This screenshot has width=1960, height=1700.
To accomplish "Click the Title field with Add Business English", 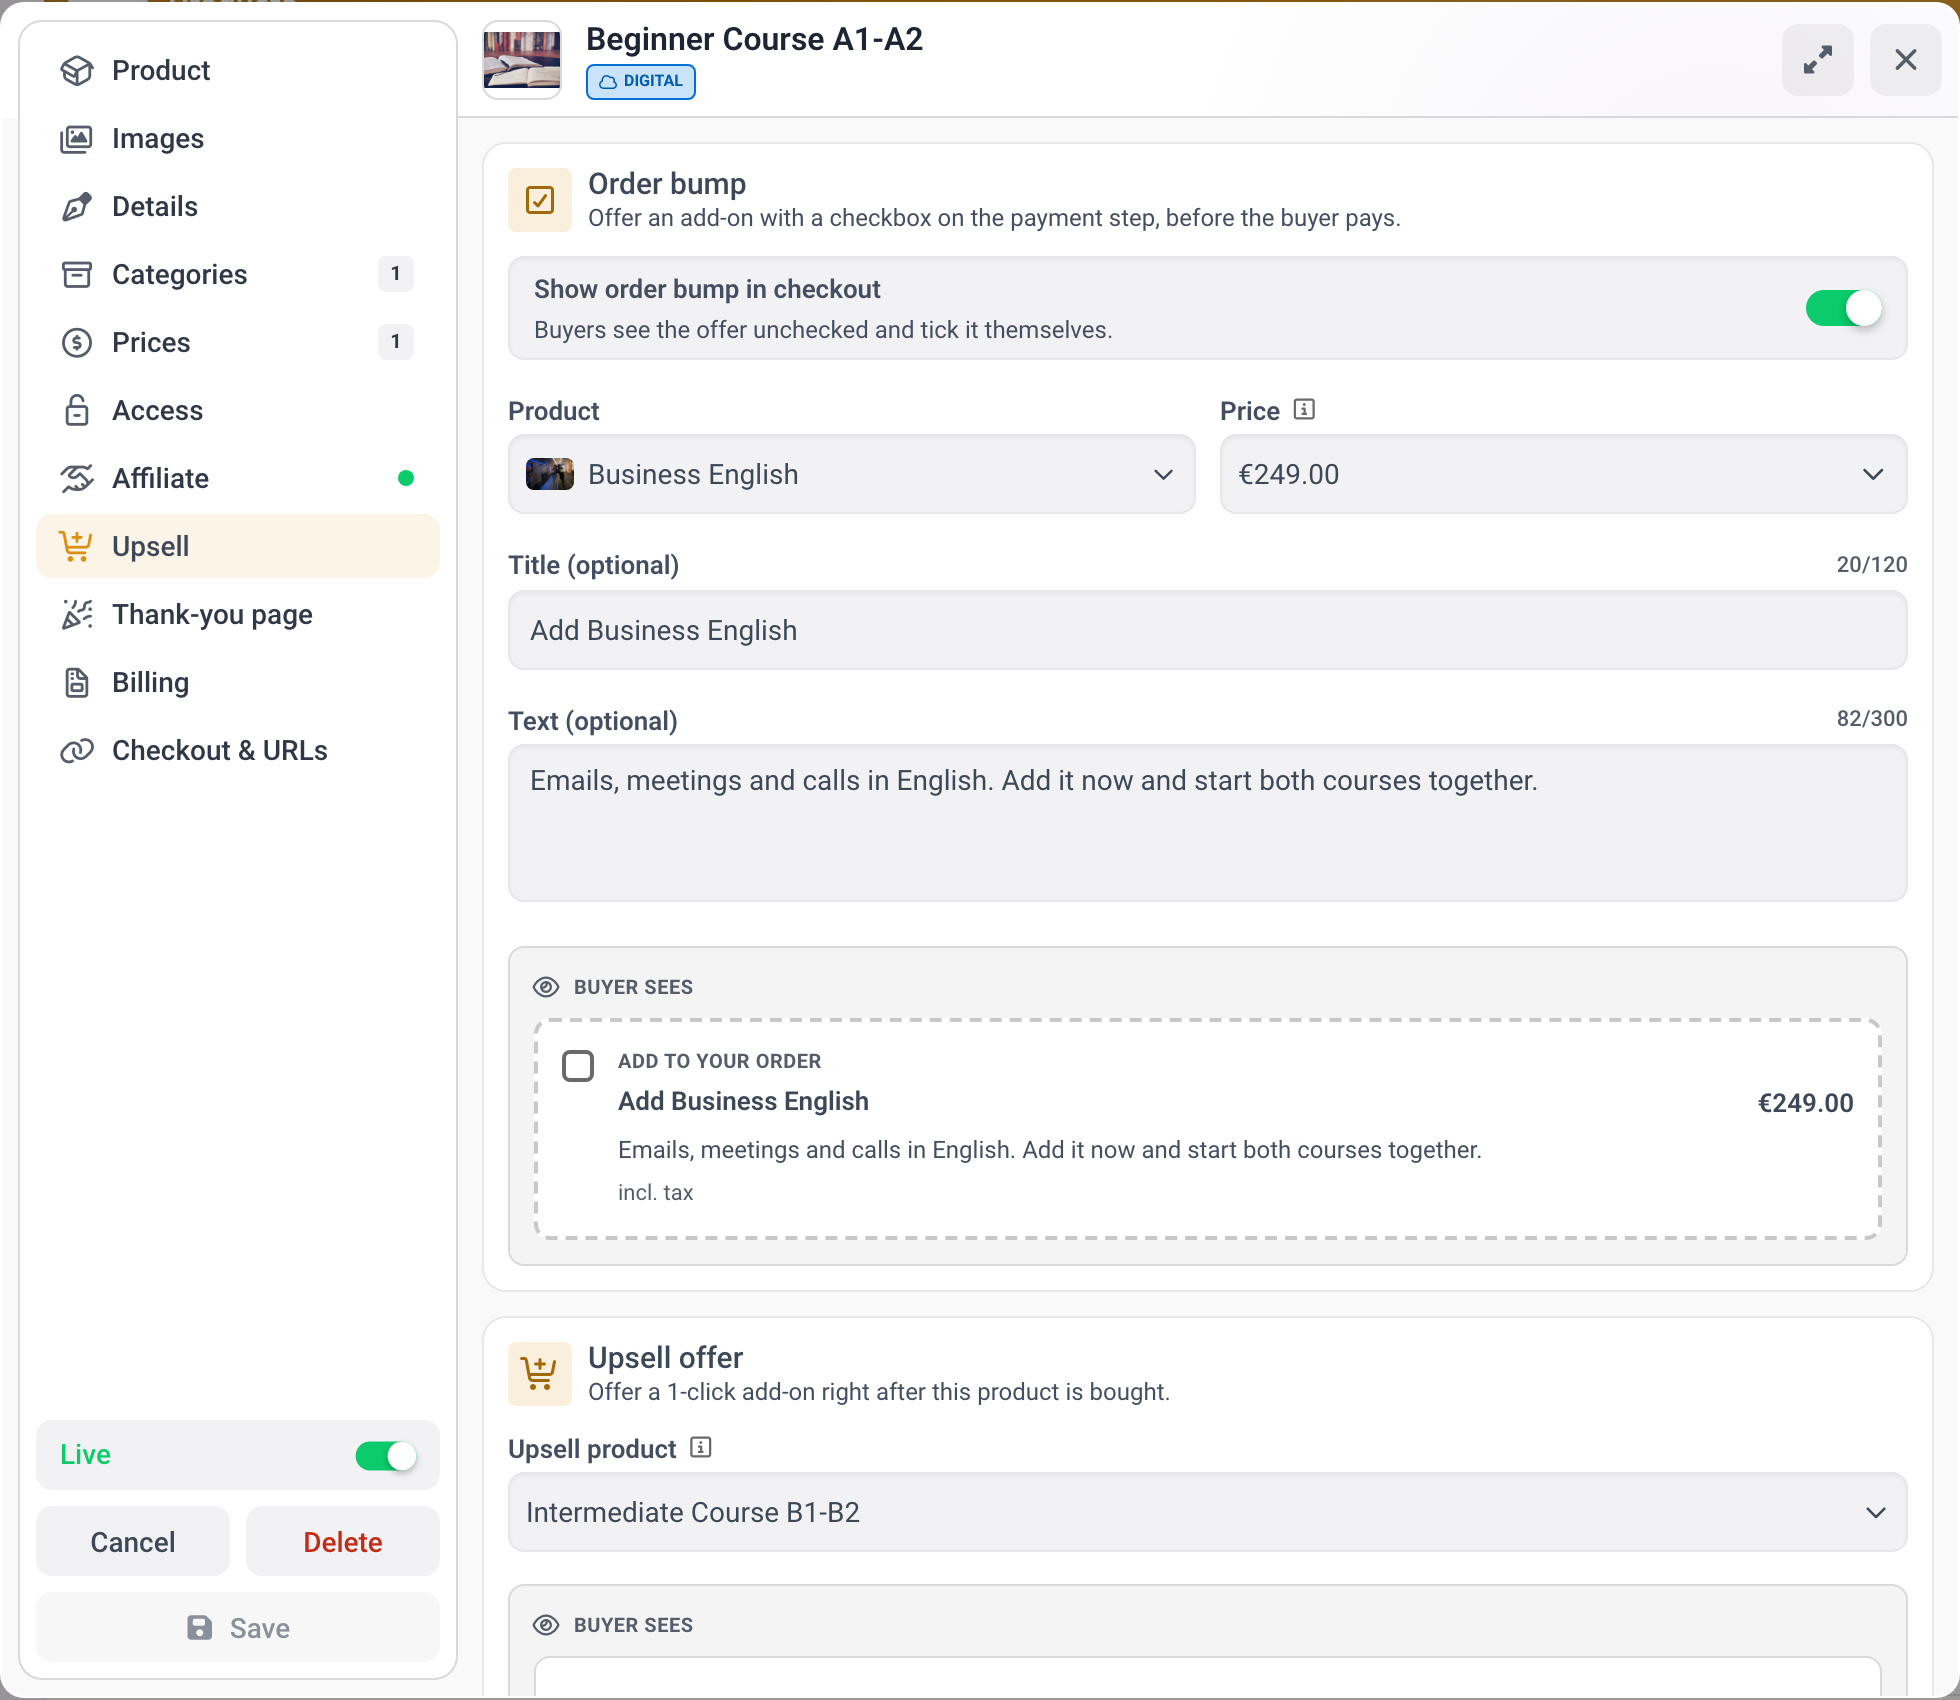I will click(x=1208, y=630).
